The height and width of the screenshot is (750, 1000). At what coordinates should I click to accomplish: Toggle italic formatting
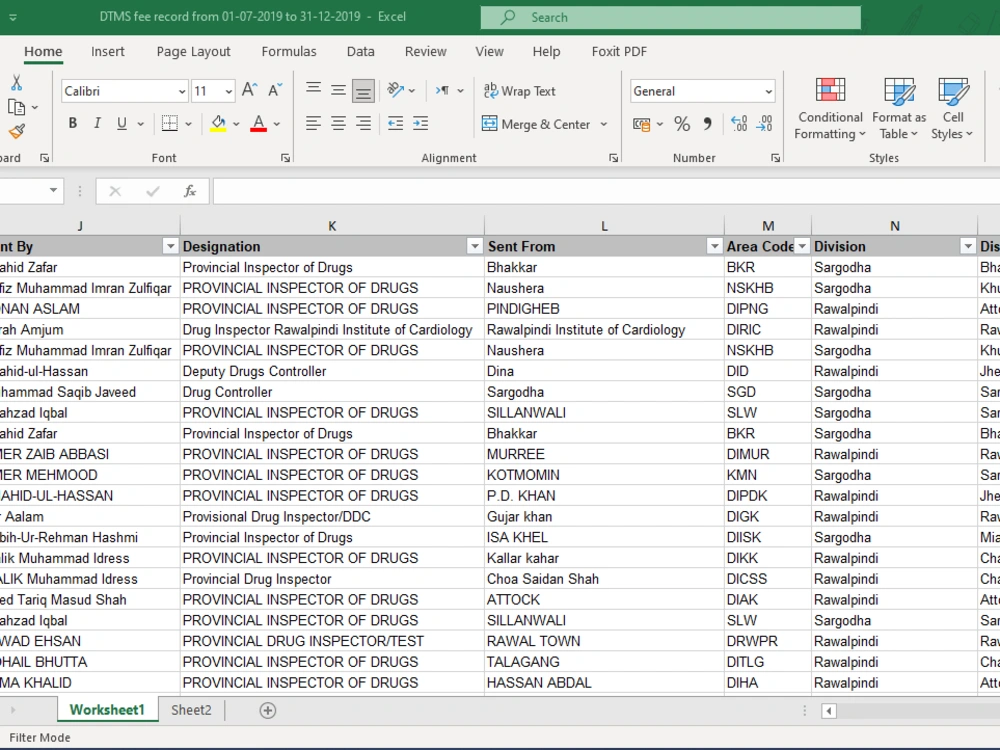click(x=96, y=123)
